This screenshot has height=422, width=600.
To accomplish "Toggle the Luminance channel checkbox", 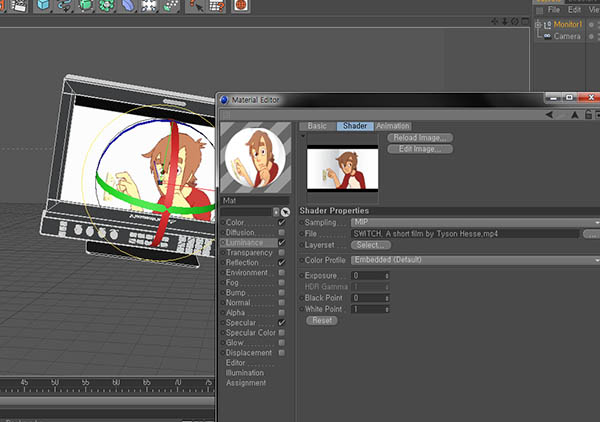I will click(x=282, y=243).
